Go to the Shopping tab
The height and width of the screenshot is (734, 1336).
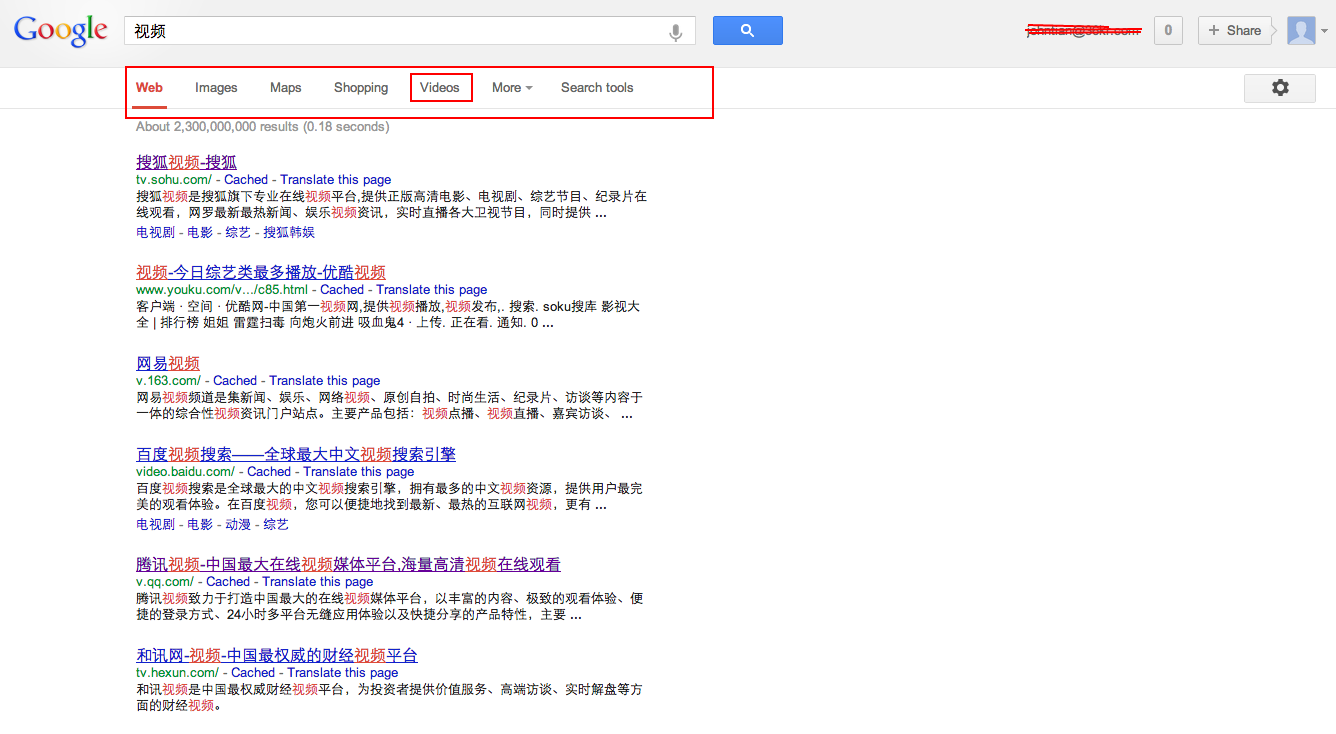tap(361, 88)
